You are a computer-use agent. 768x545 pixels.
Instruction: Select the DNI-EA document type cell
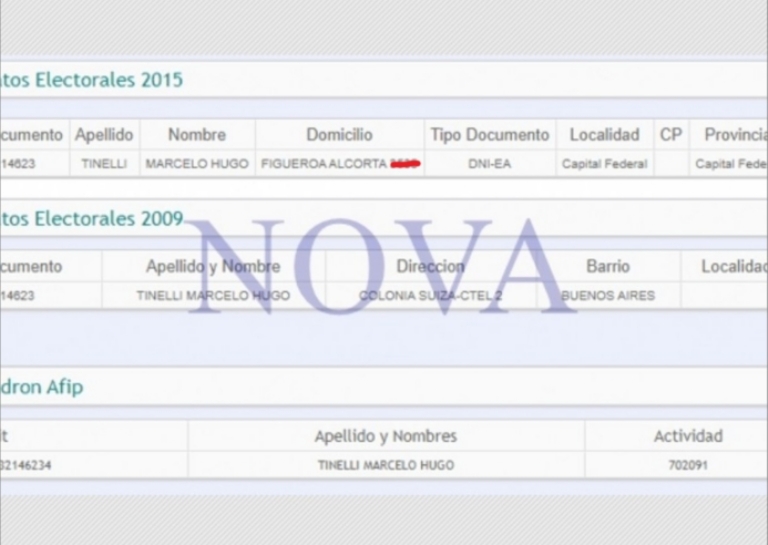490,164
